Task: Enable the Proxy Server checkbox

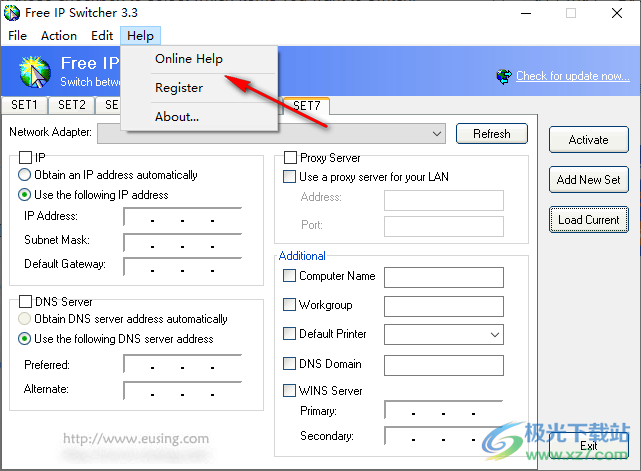Action: (290, 157)
